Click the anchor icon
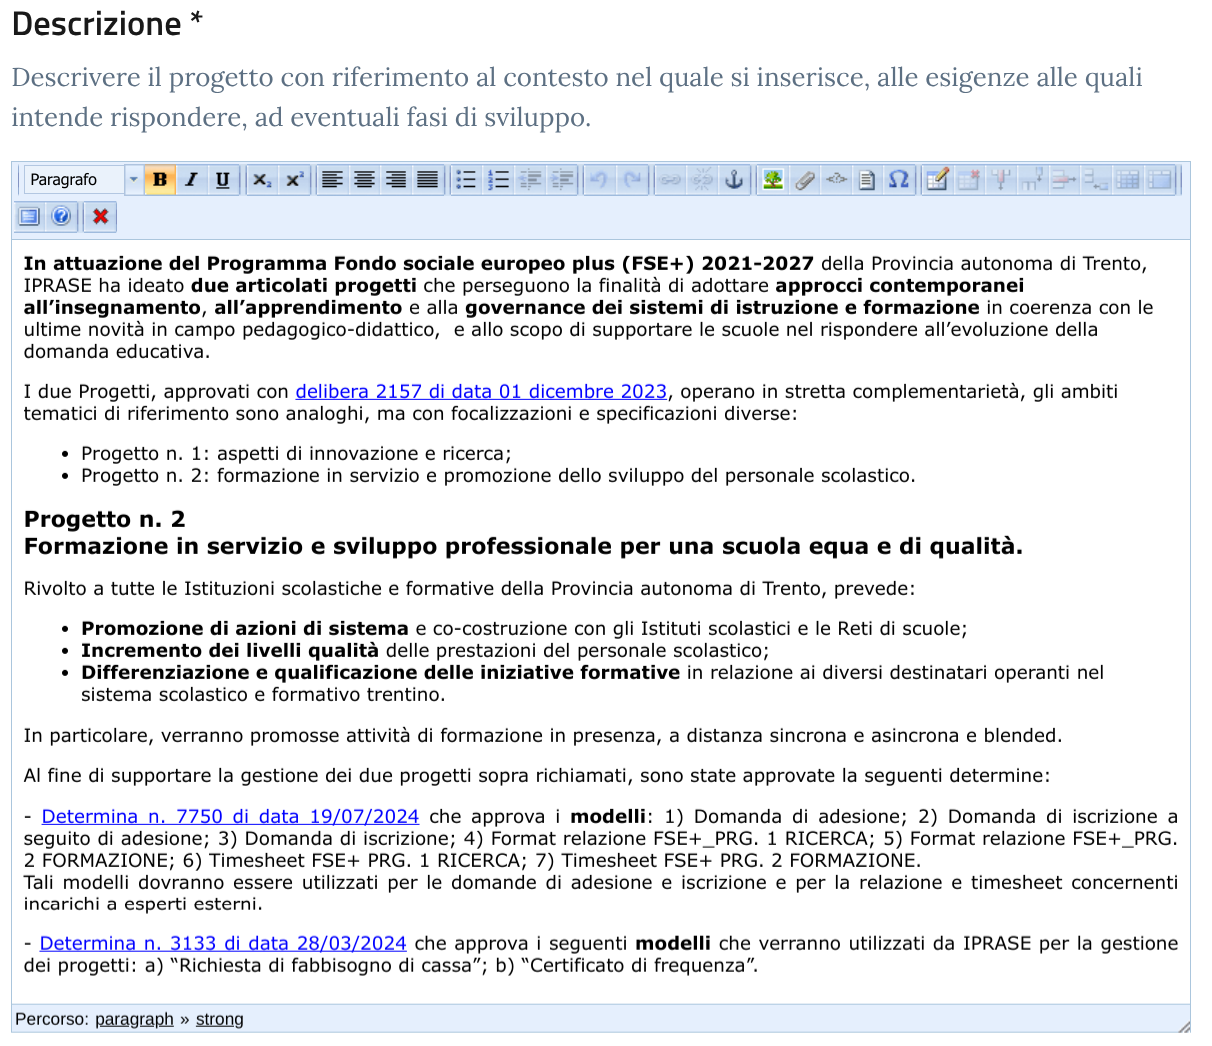Image resolution: width=1212 pixels, height=1046 pixels. [x=734, y=180]
